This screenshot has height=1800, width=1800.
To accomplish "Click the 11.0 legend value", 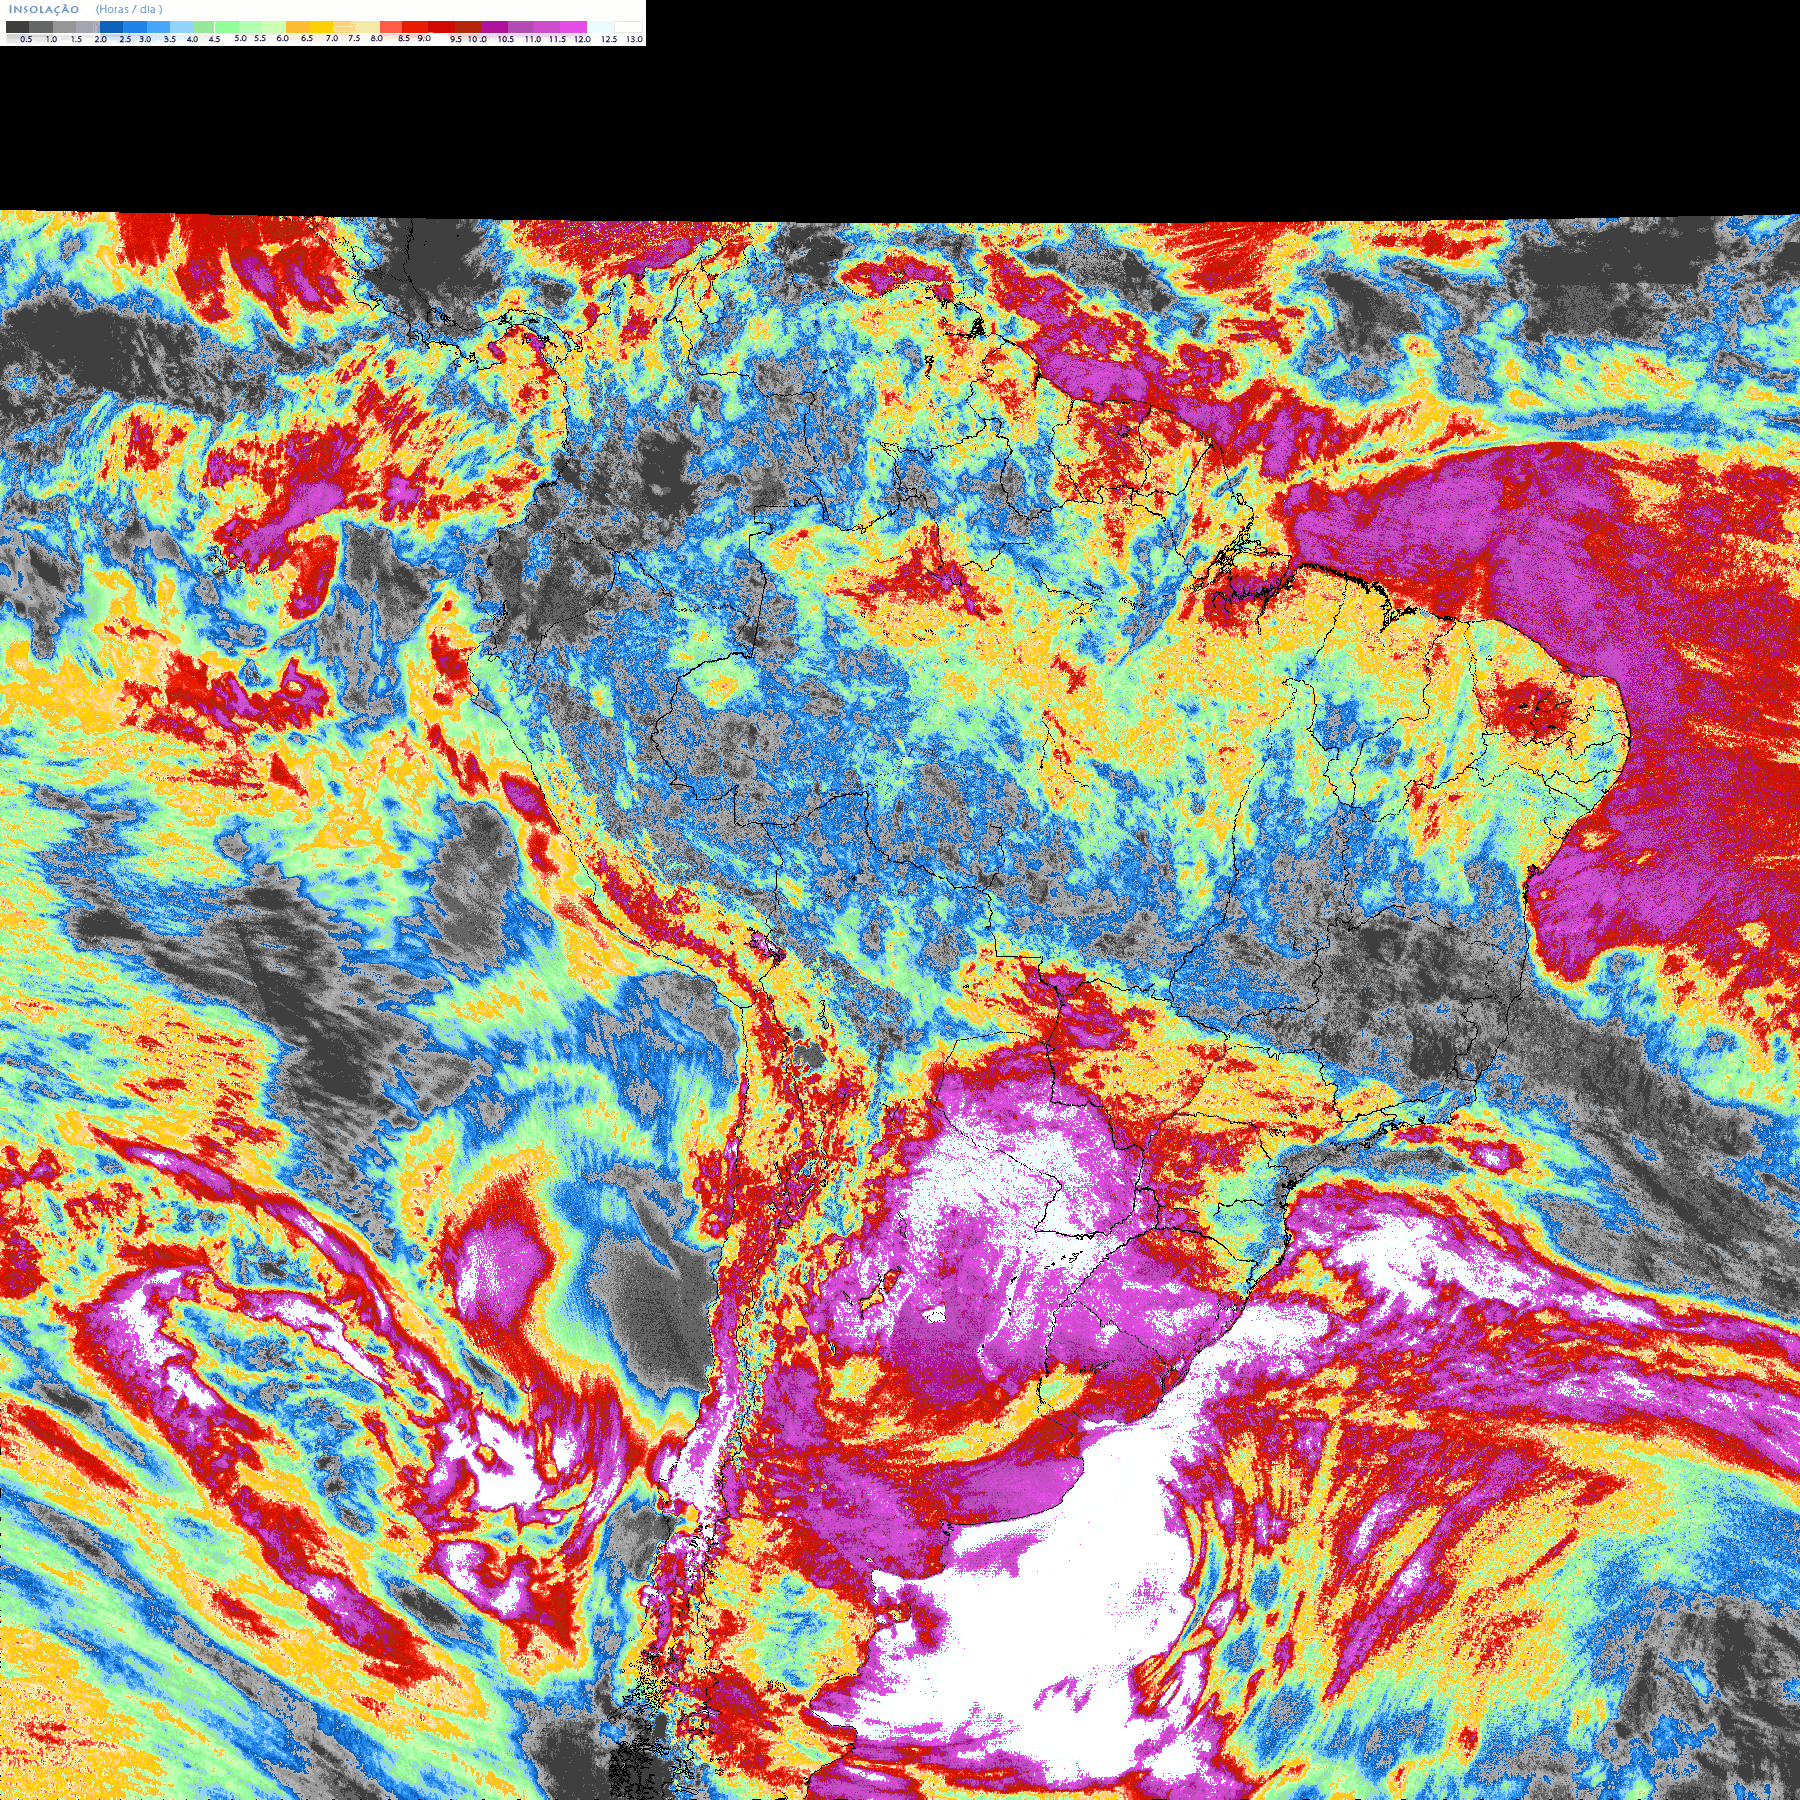I will [533, 39].
